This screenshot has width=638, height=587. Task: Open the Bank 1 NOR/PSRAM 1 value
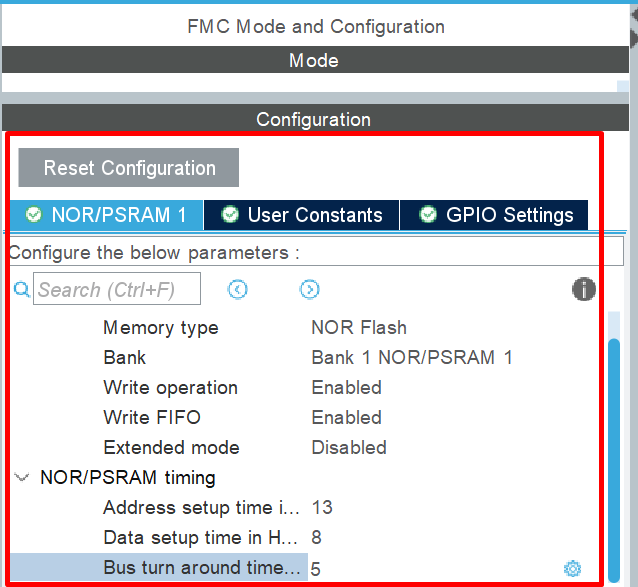pos(412,358)
